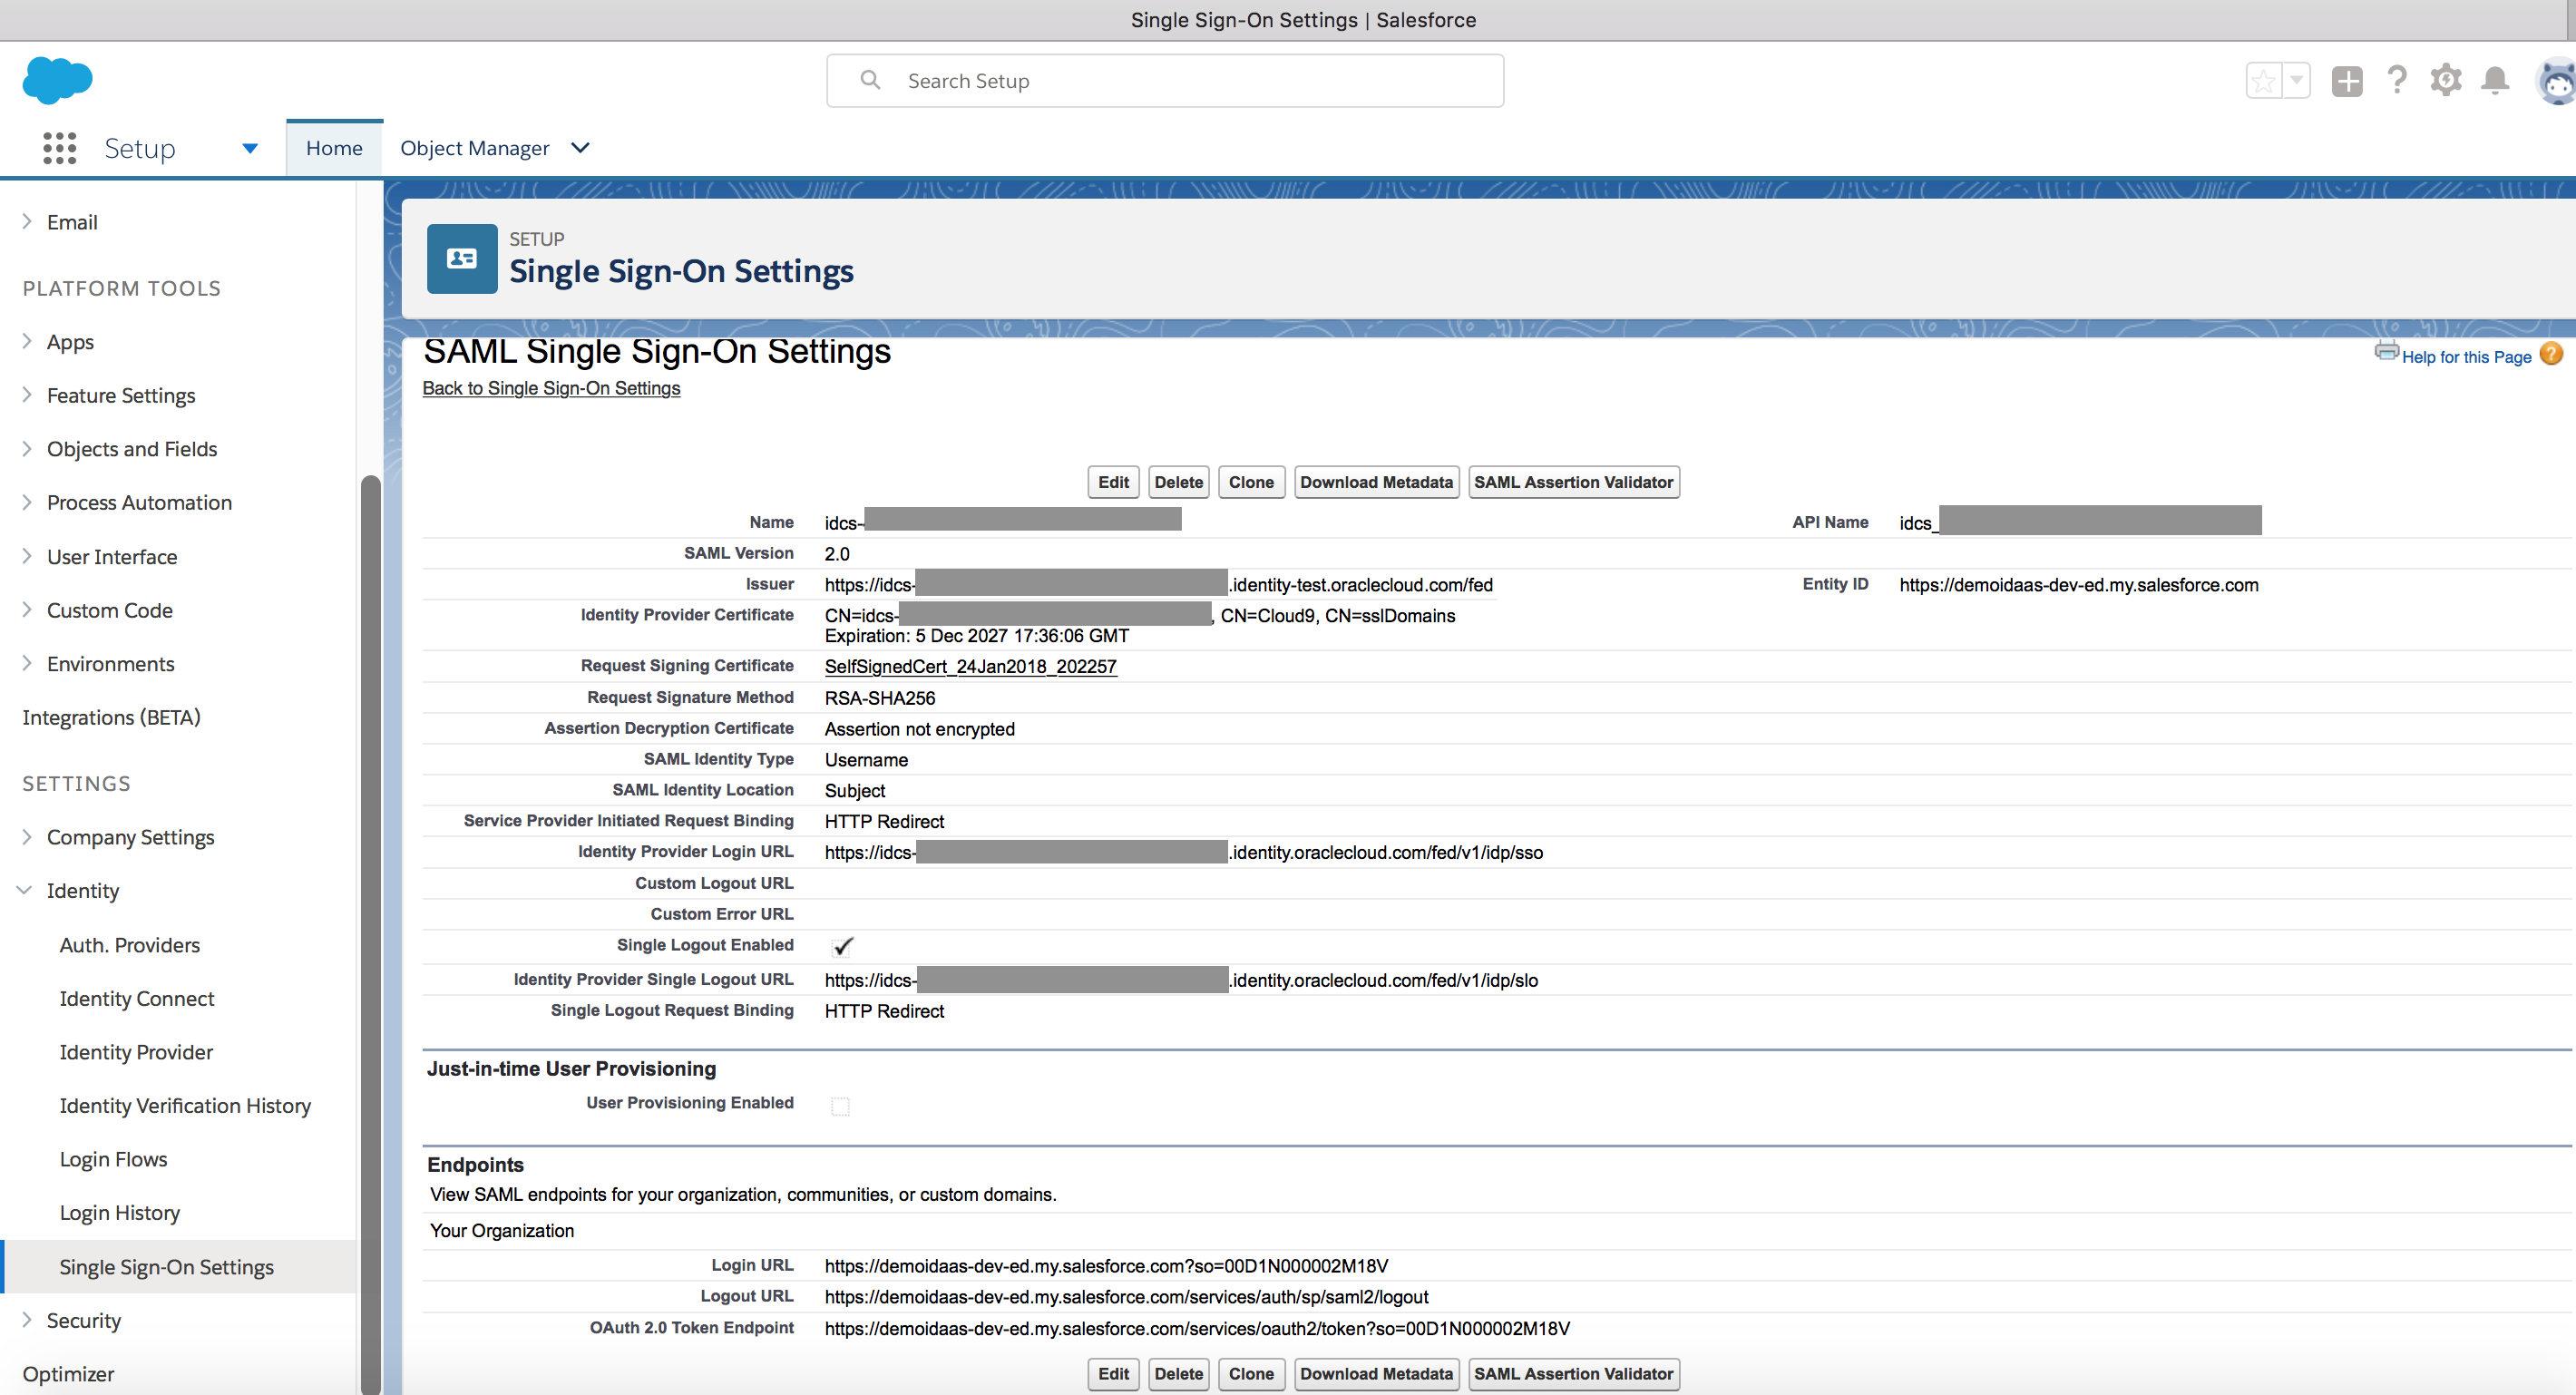Expand Objects and Fields section
The width and height of the screenshot is (2576, 1395).
pos(26,449)
